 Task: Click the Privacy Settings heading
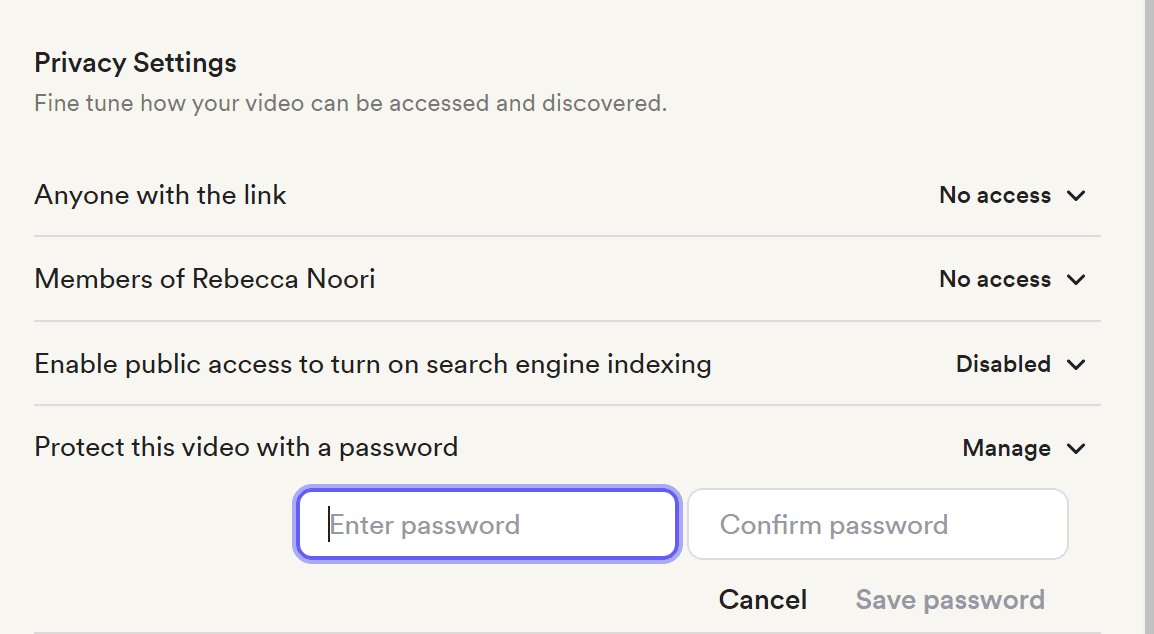[135, 63]
